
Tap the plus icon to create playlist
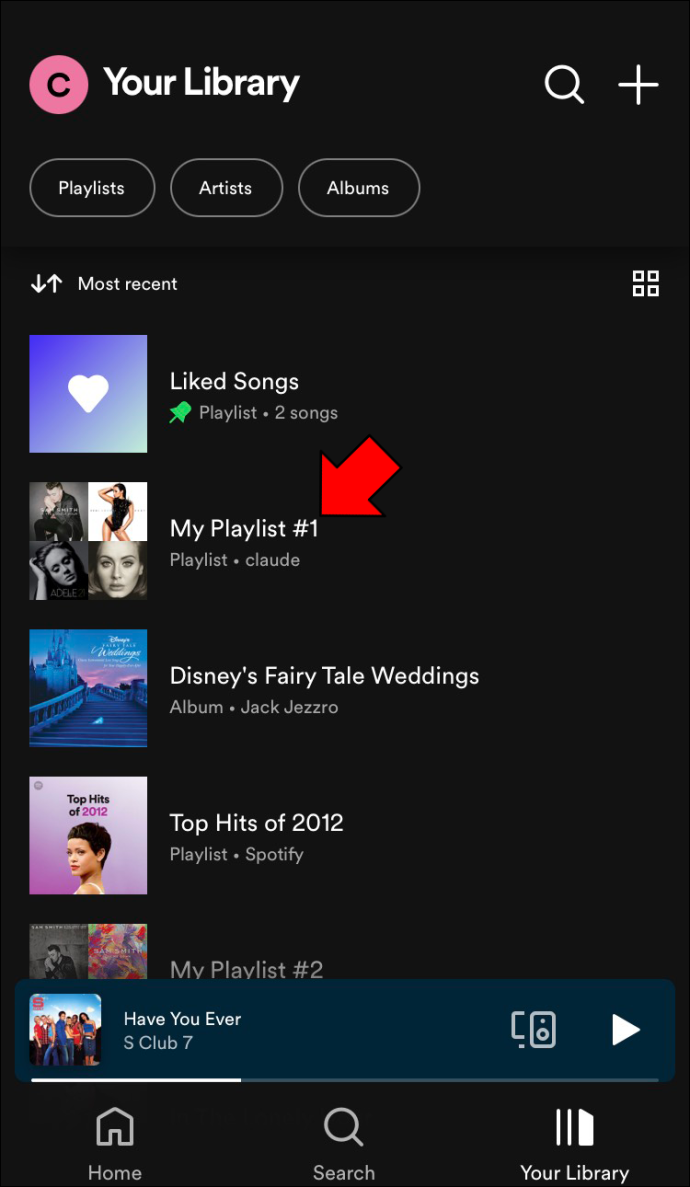coord(638,84)
